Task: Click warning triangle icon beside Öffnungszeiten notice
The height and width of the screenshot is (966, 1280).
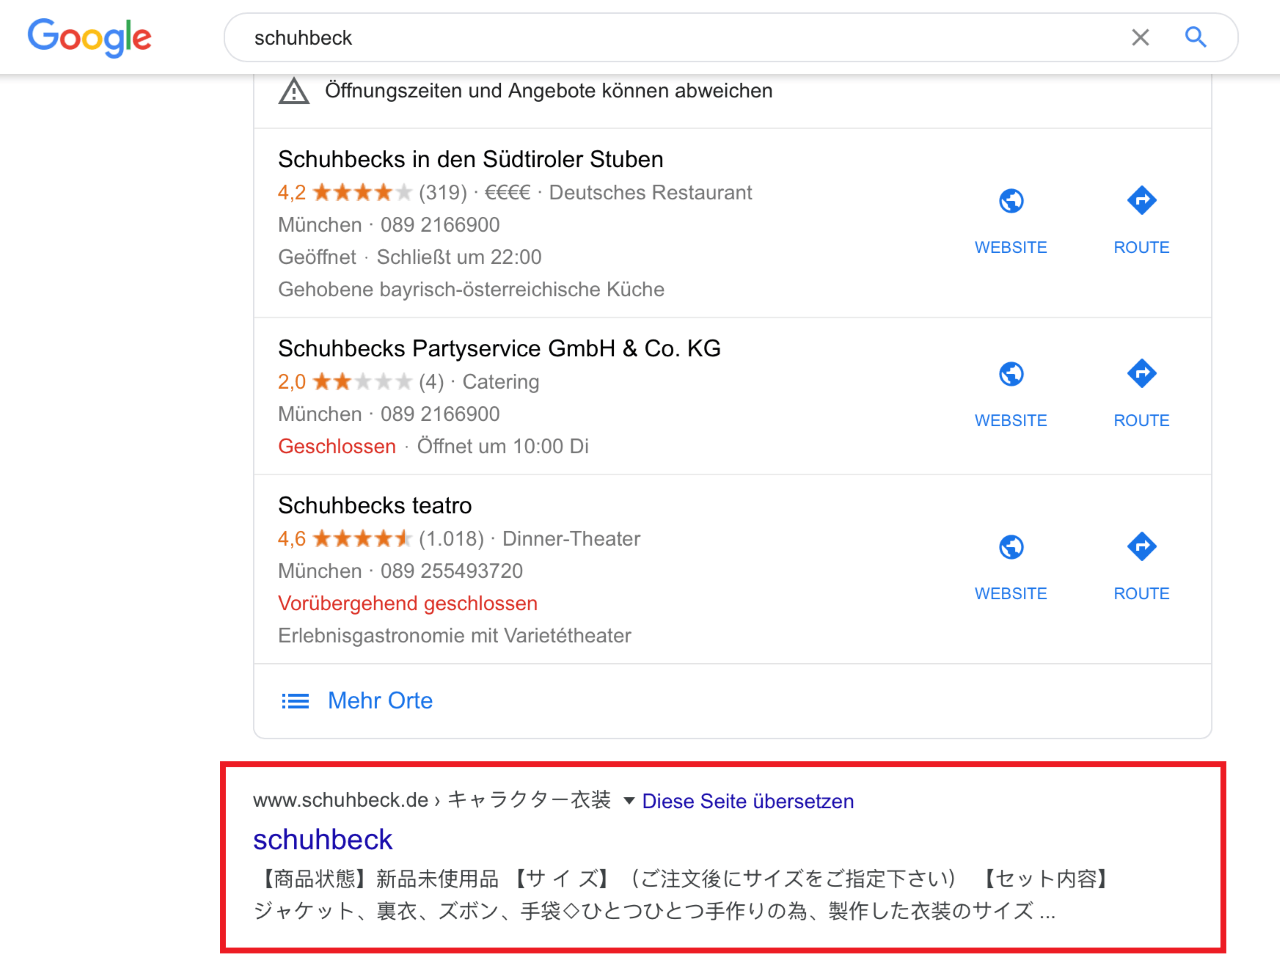Action: 294,91
